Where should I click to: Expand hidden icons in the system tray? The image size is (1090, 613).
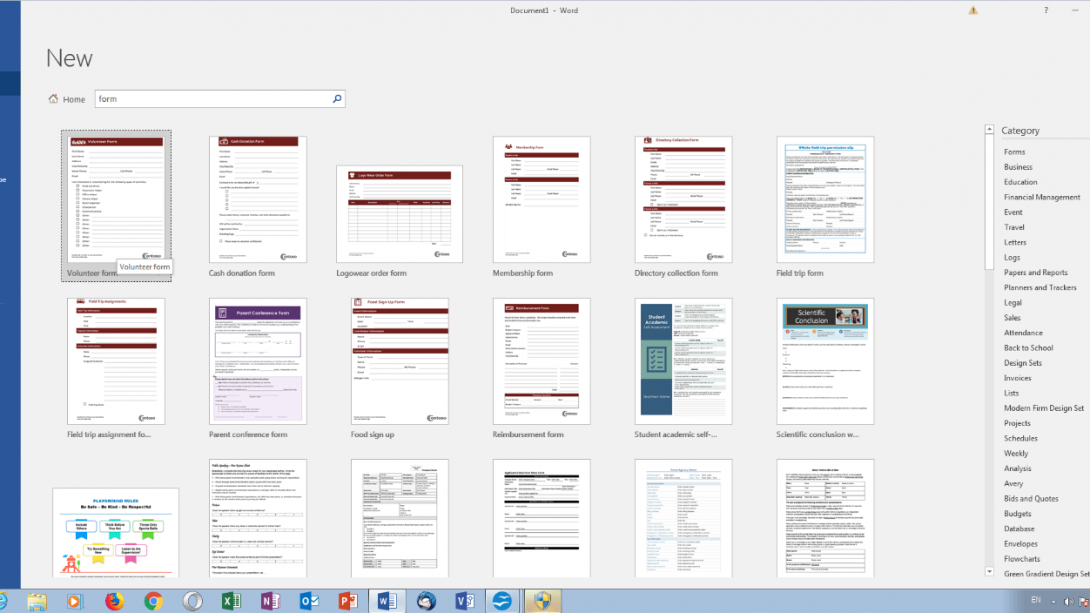tap(1054, 602)
